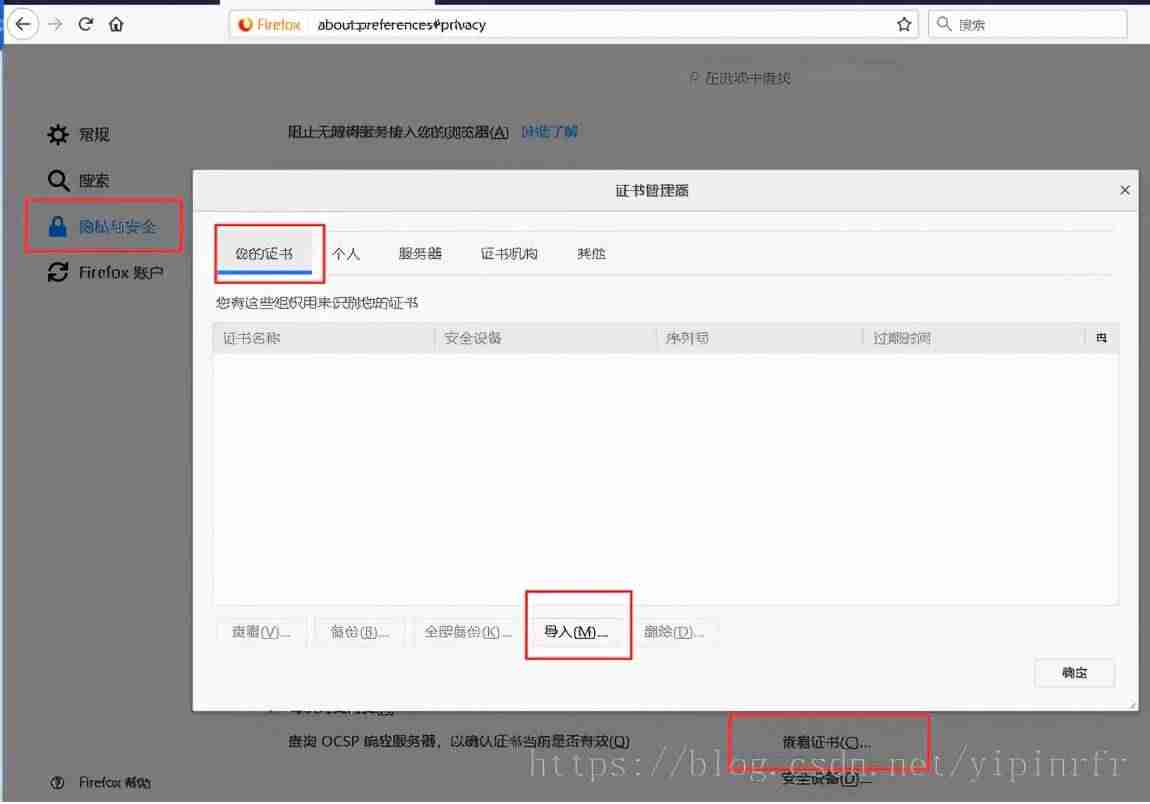Close the certificate manager dialog

pyautogui.click(x=1124, y=190)
